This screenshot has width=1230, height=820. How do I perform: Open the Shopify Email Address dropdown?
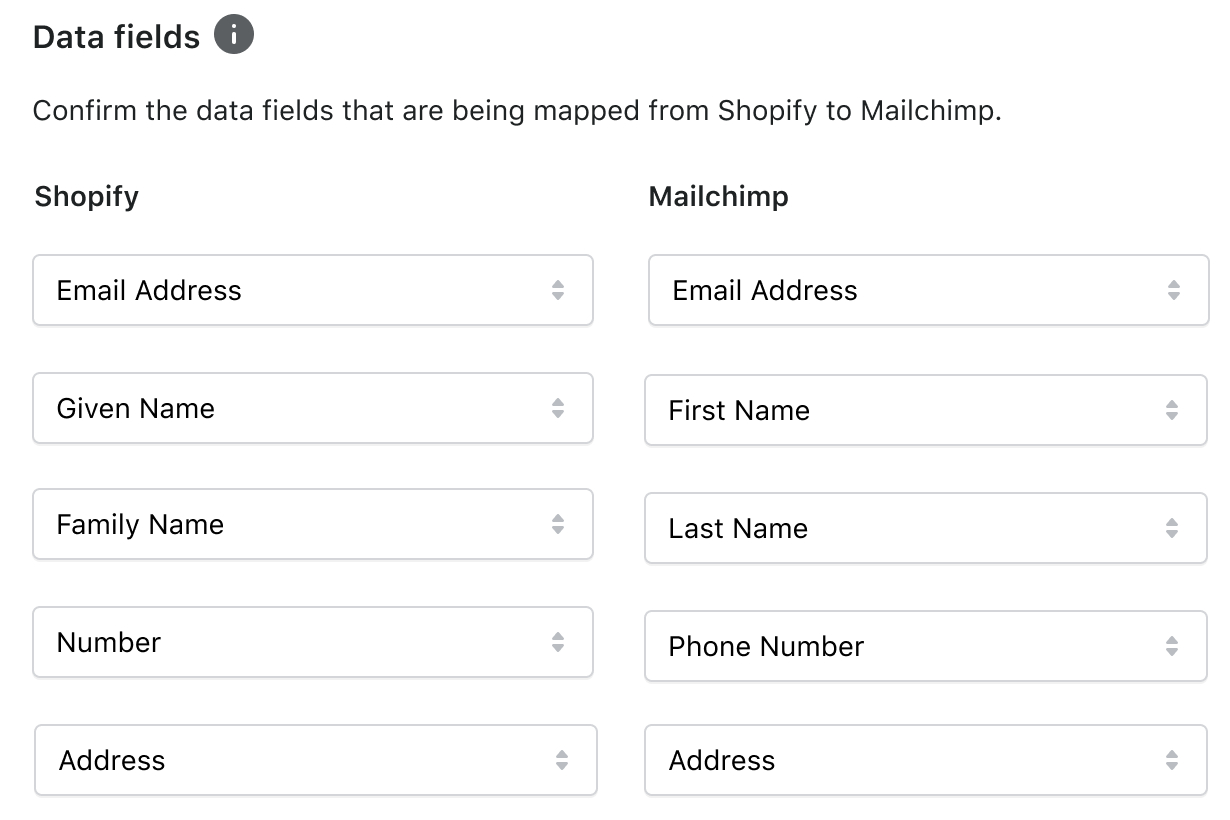pos(313,290)
